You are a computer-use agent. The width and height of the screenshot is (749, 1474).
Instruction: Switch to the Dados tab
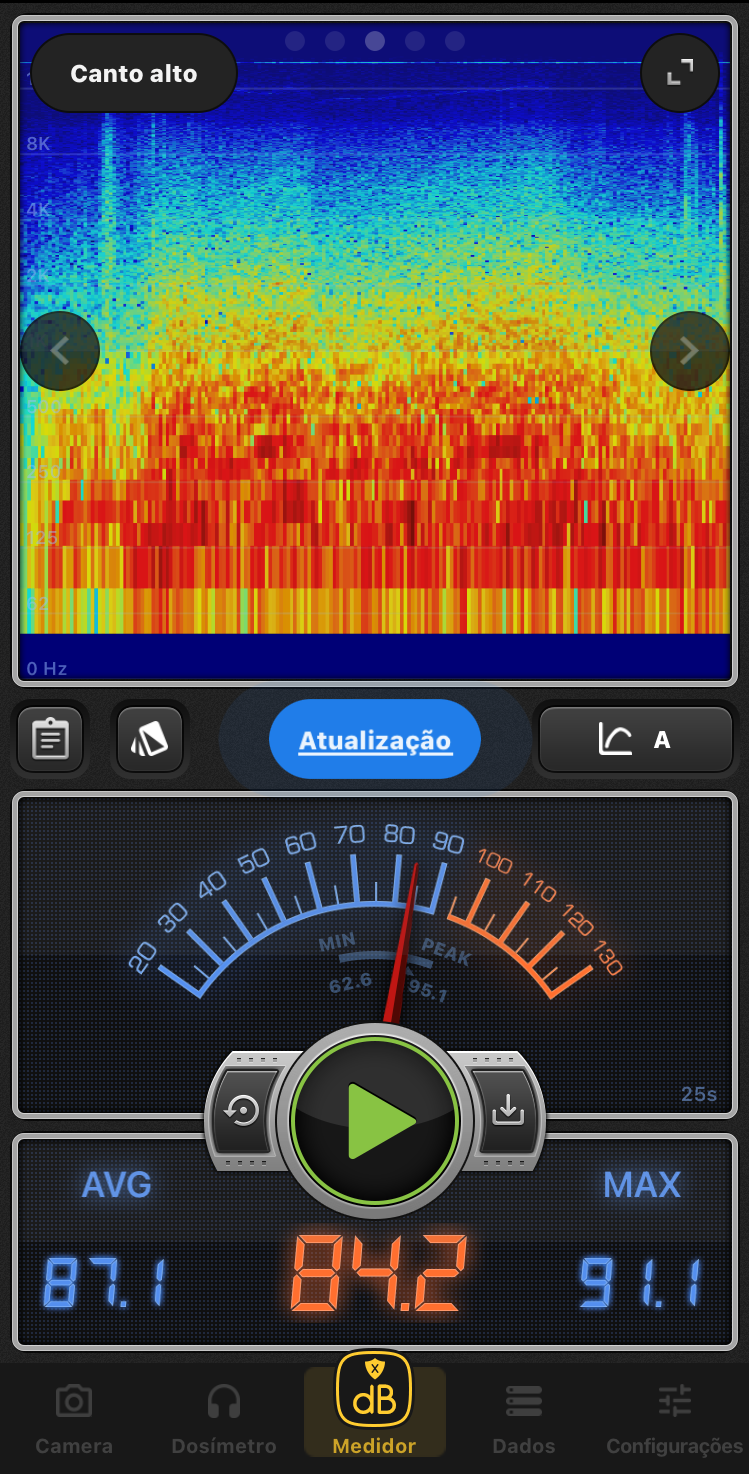tap(524, 1418)
